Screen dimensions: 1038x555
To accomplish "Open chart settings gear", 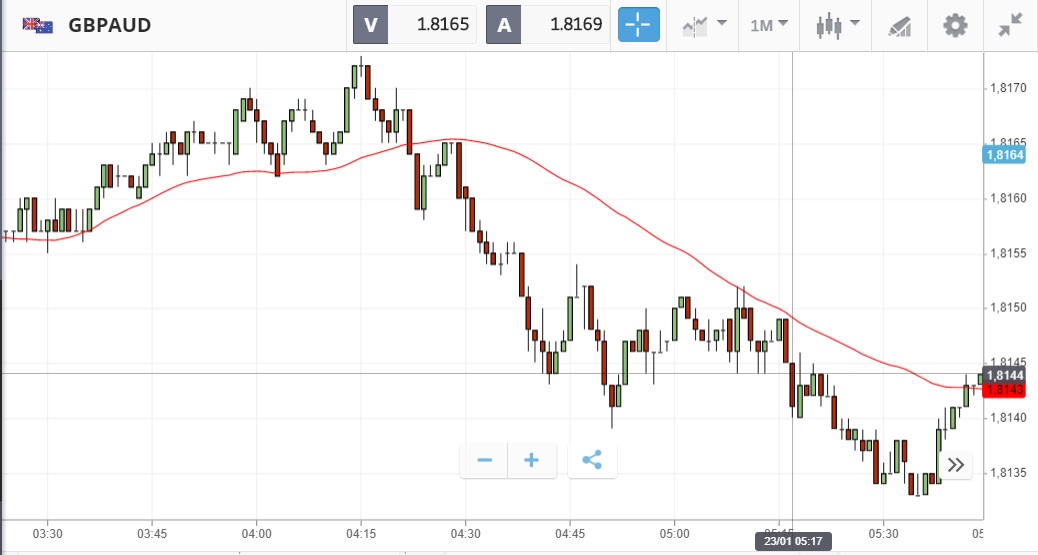I will point(956,25).
